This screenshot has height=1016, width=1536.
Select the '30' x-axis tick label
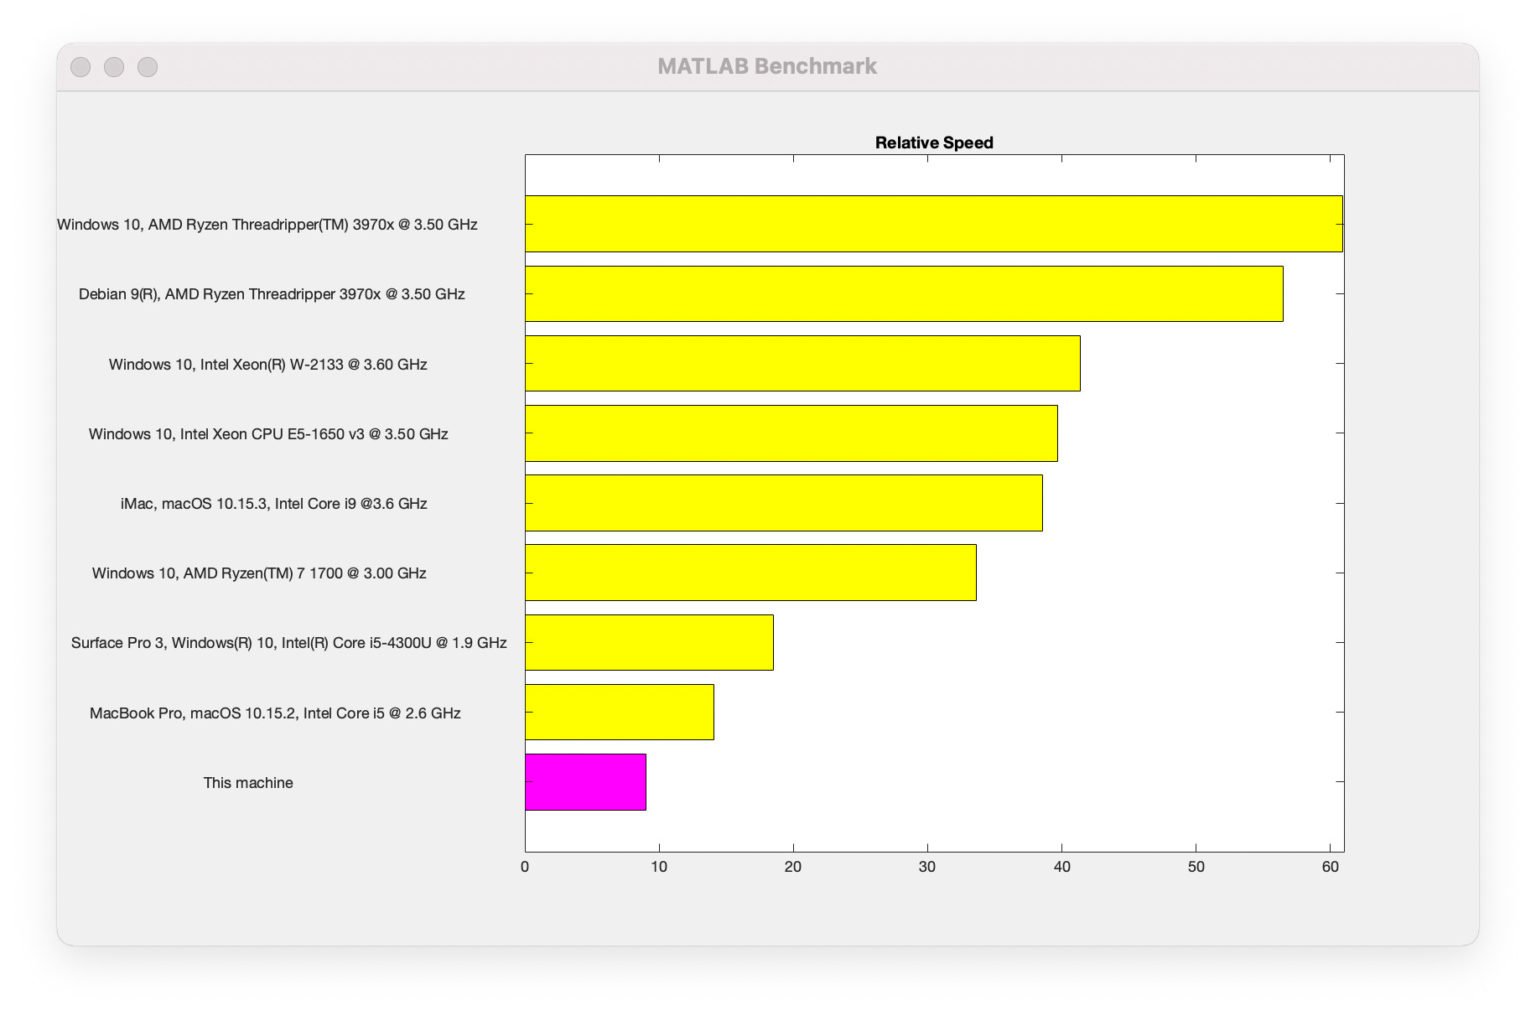[x=928, y=869]
